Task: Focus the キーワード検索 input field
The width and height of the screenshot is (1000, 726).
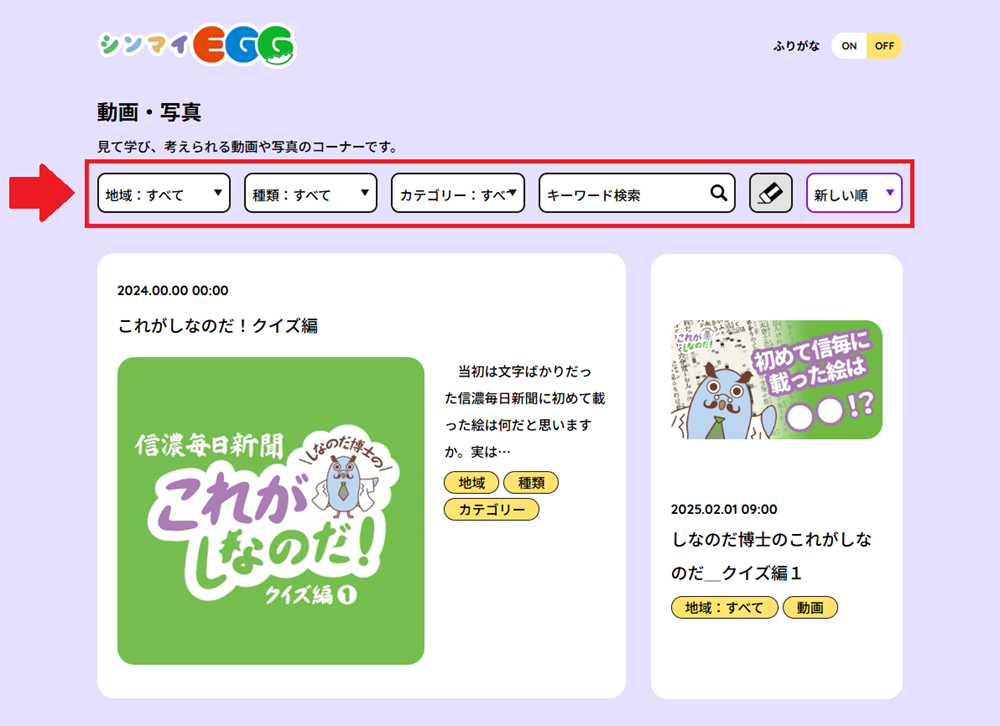Action: [x=625, y=194]
